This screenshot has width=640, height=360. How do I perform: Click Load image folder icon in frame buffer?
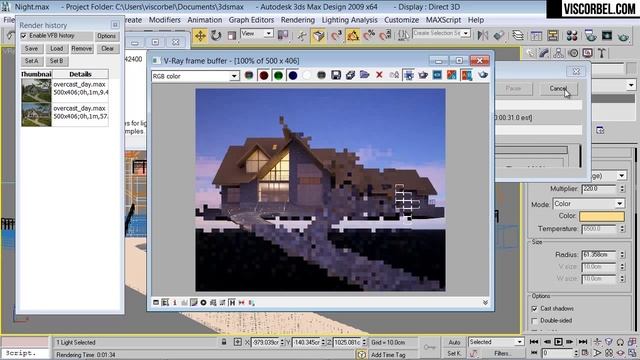tap(364, 75)
